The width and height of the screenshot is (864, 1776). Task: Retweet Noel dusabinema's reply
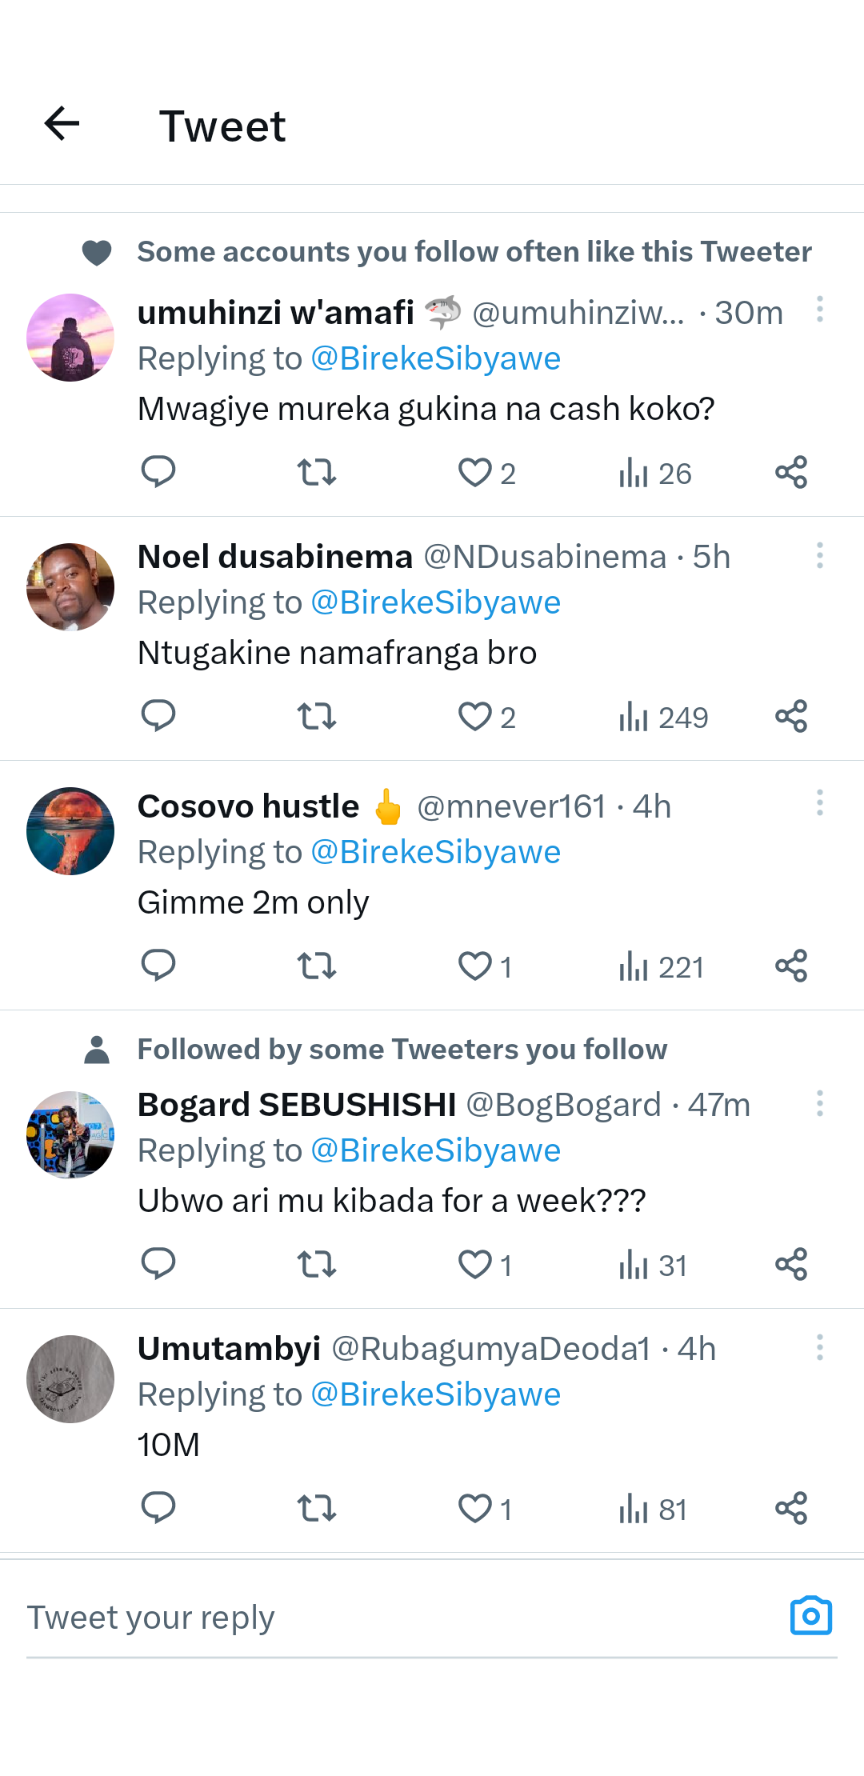pyautogui.click(x=317, y=716)
